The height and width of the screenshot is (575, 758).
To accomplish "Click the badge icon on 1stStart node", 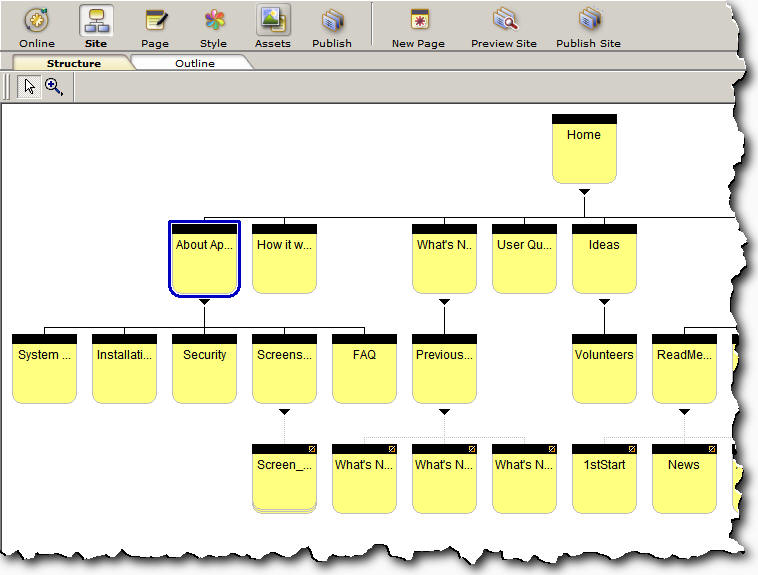I will [632, 449].
